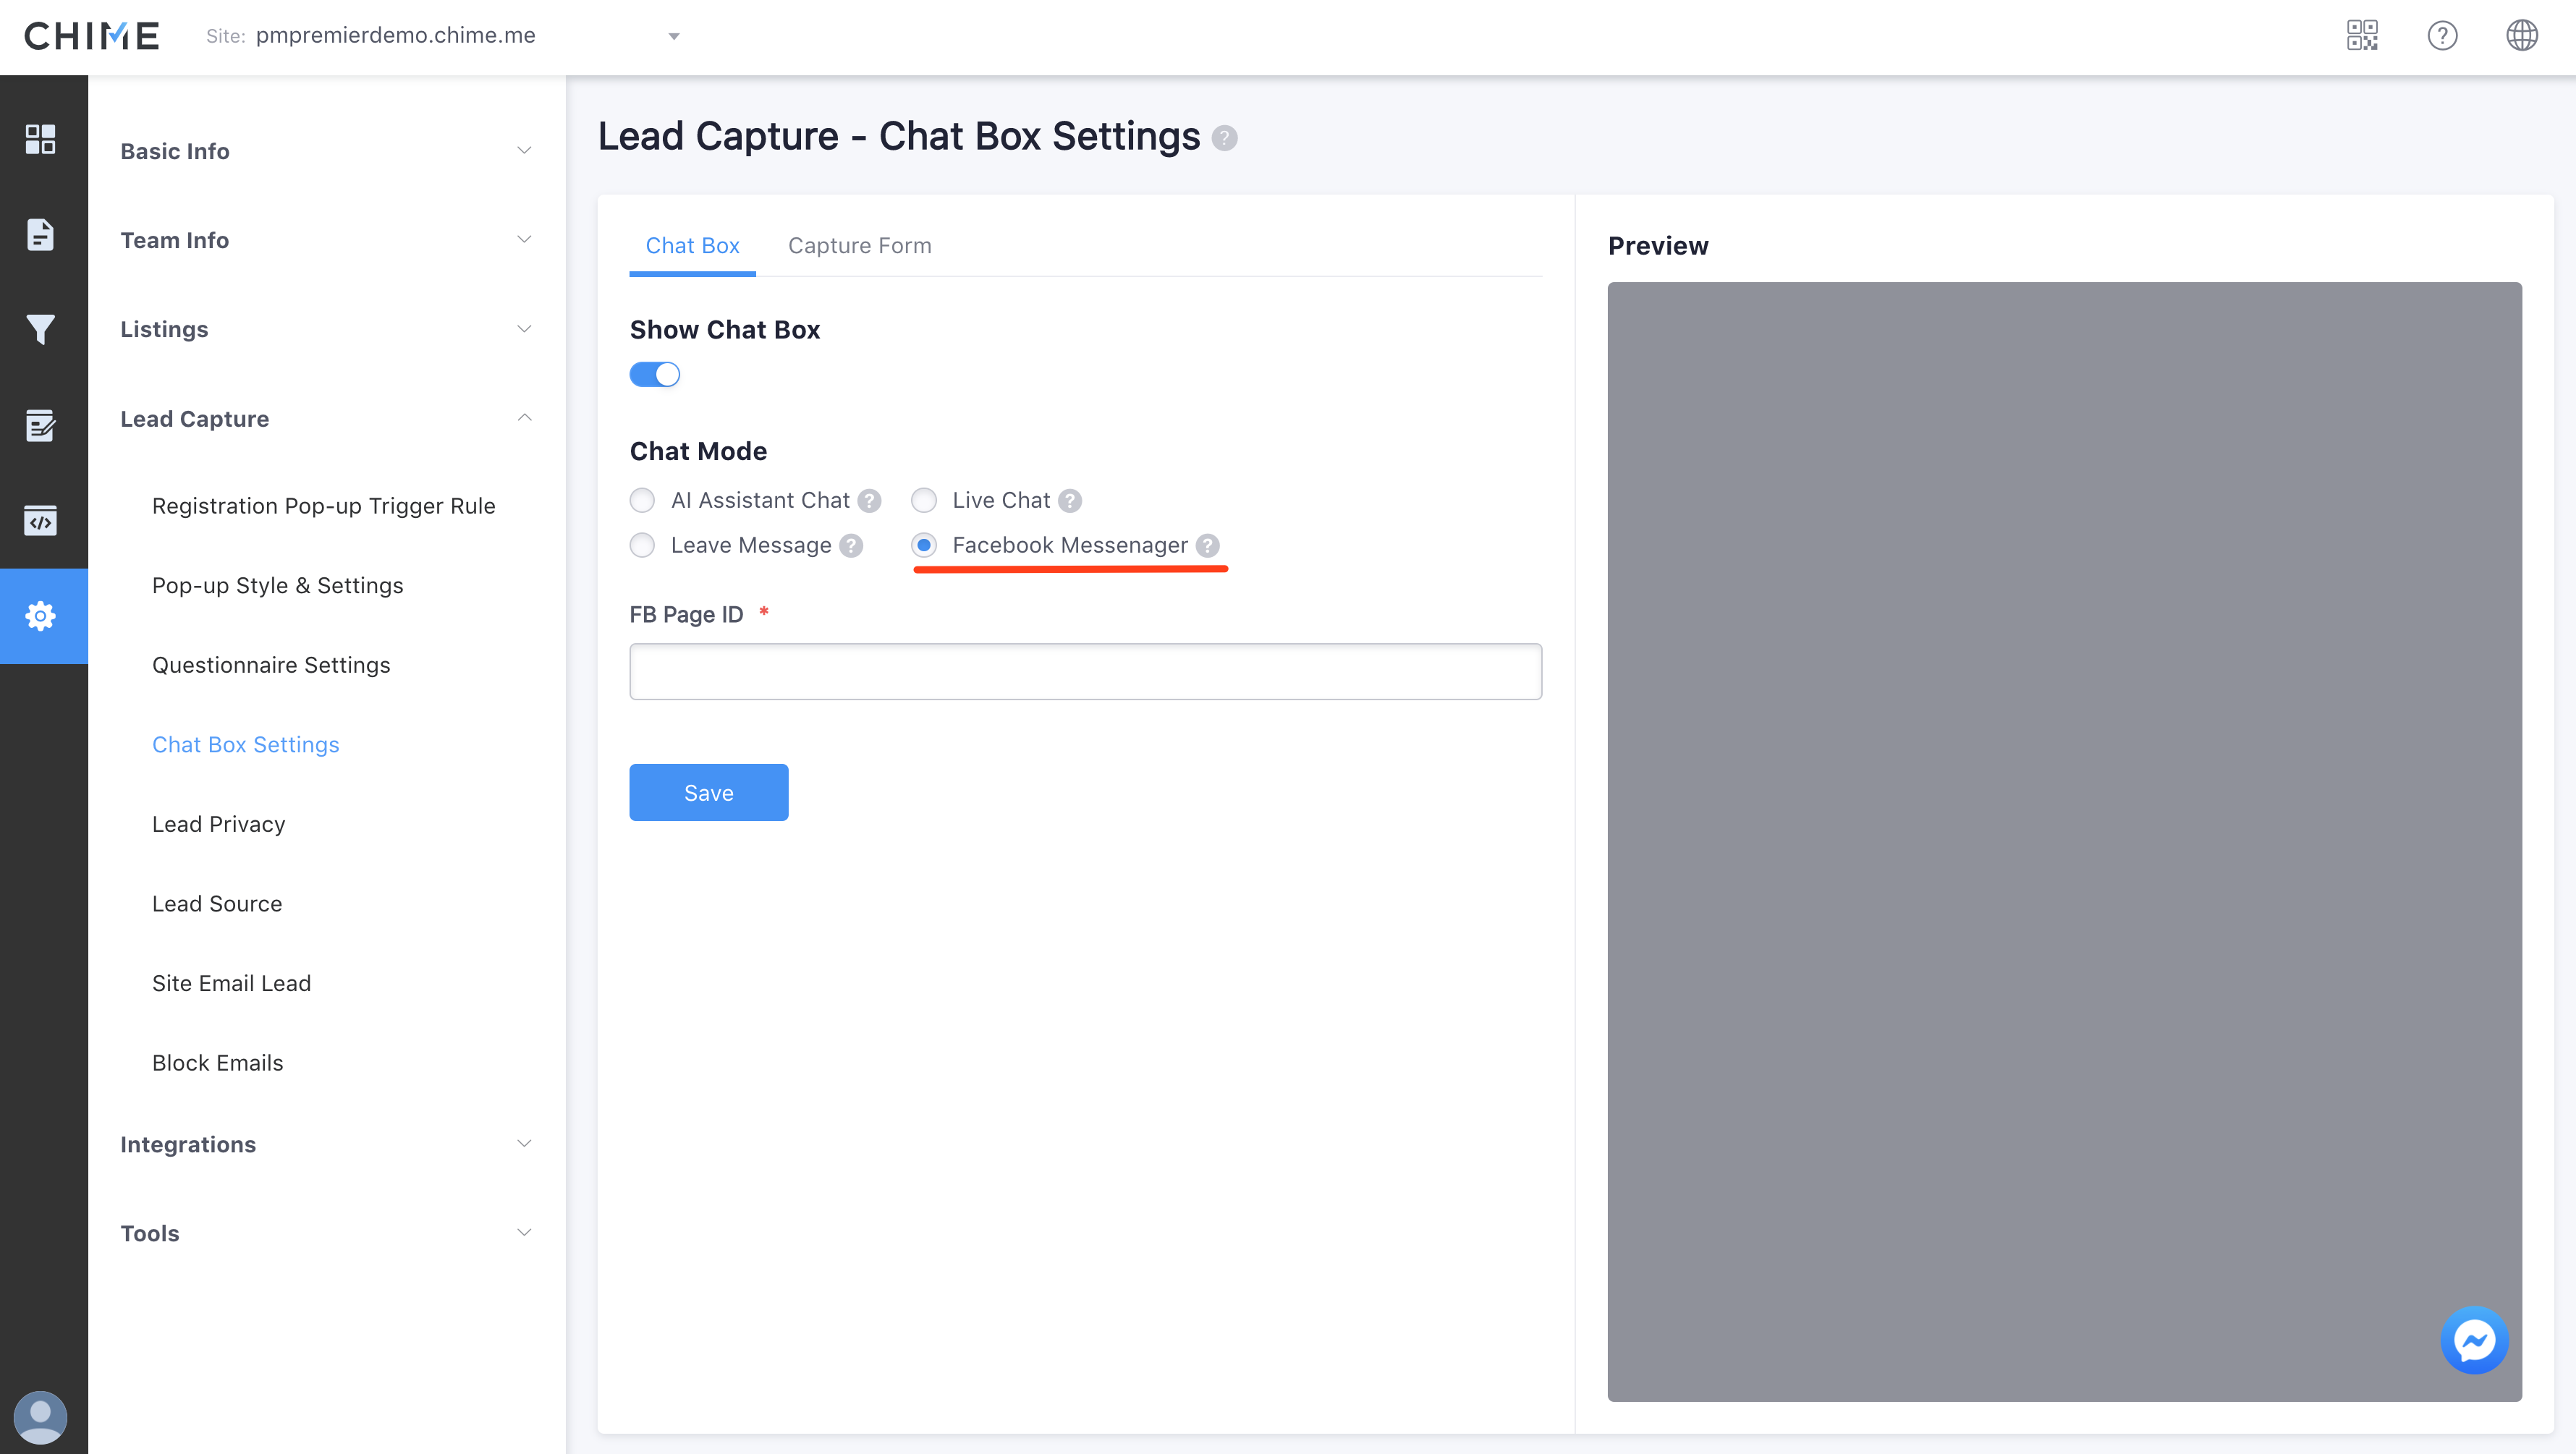This screenshot has width=2576, height=1454.
Task: Click help icon beside page title
Action: tap(1224, 138)
